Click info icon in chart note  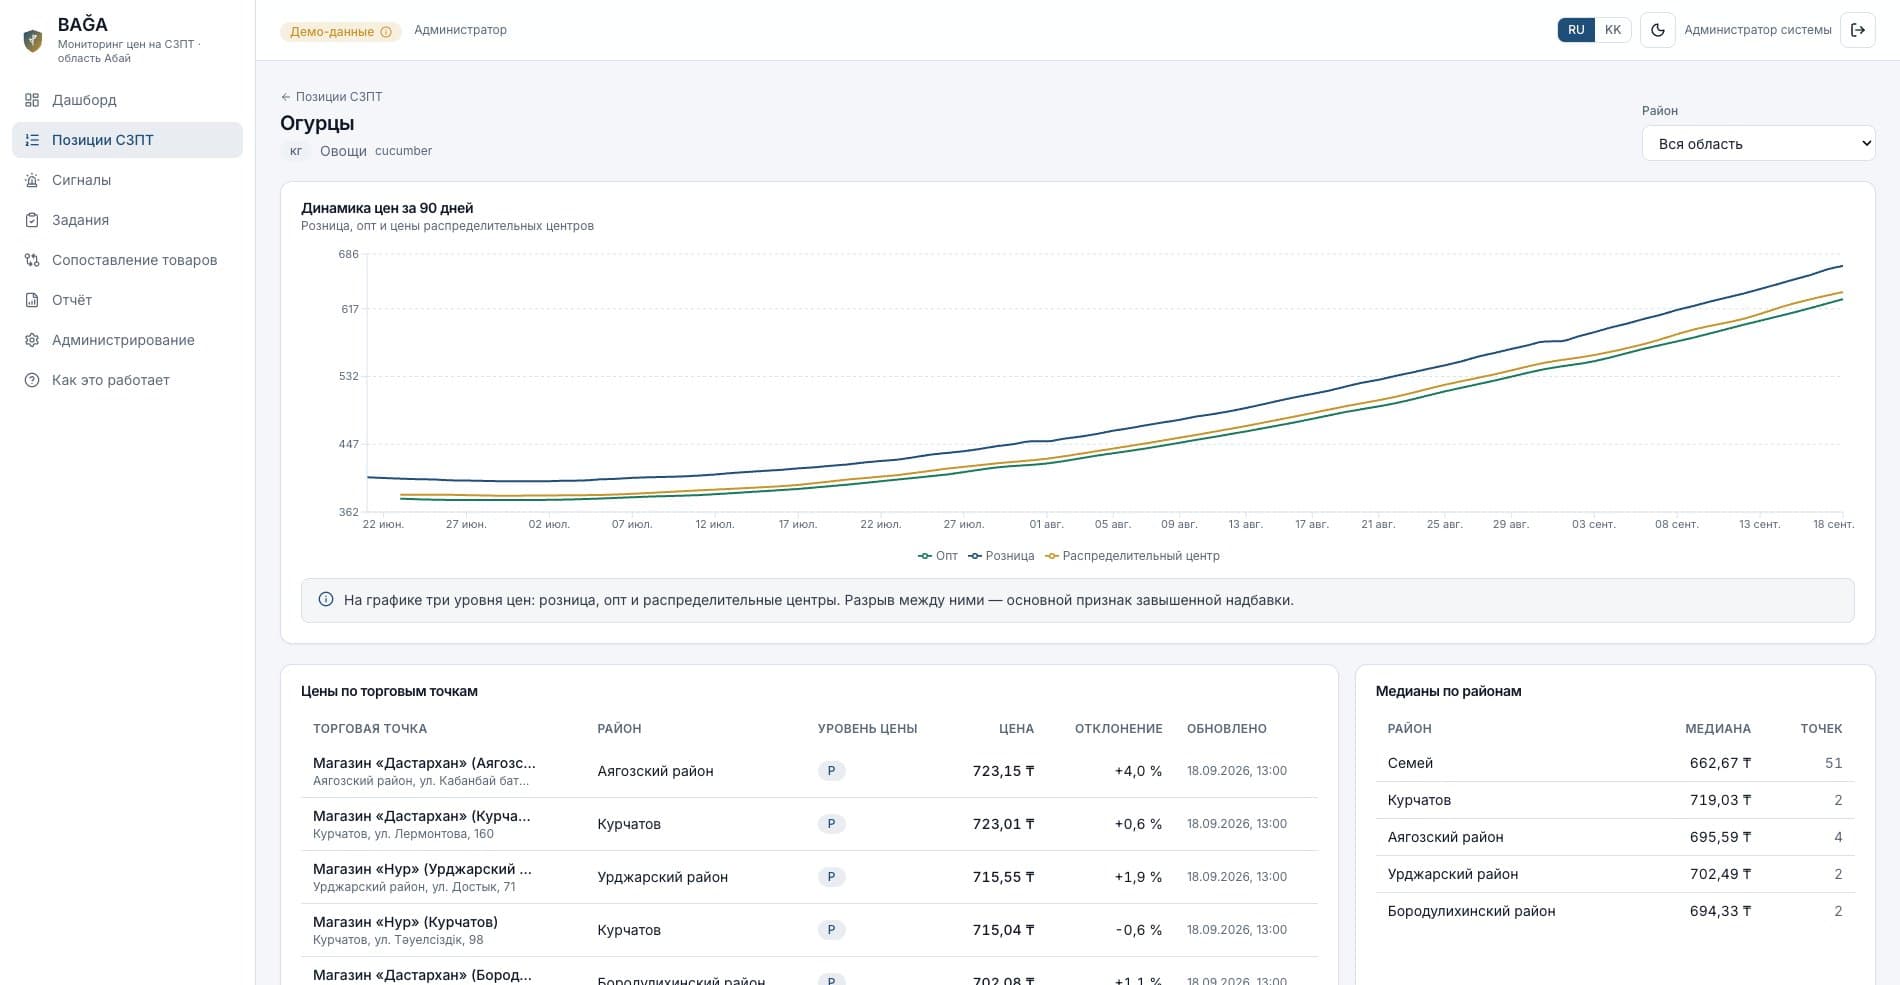[326, 600]
